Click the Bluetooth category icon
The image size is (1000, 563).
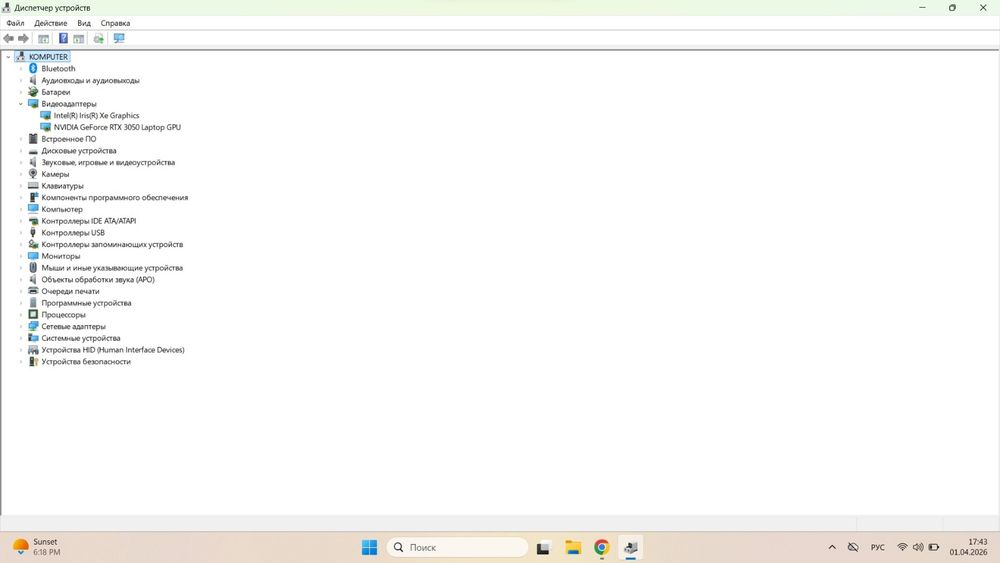[x=33, y=68]
